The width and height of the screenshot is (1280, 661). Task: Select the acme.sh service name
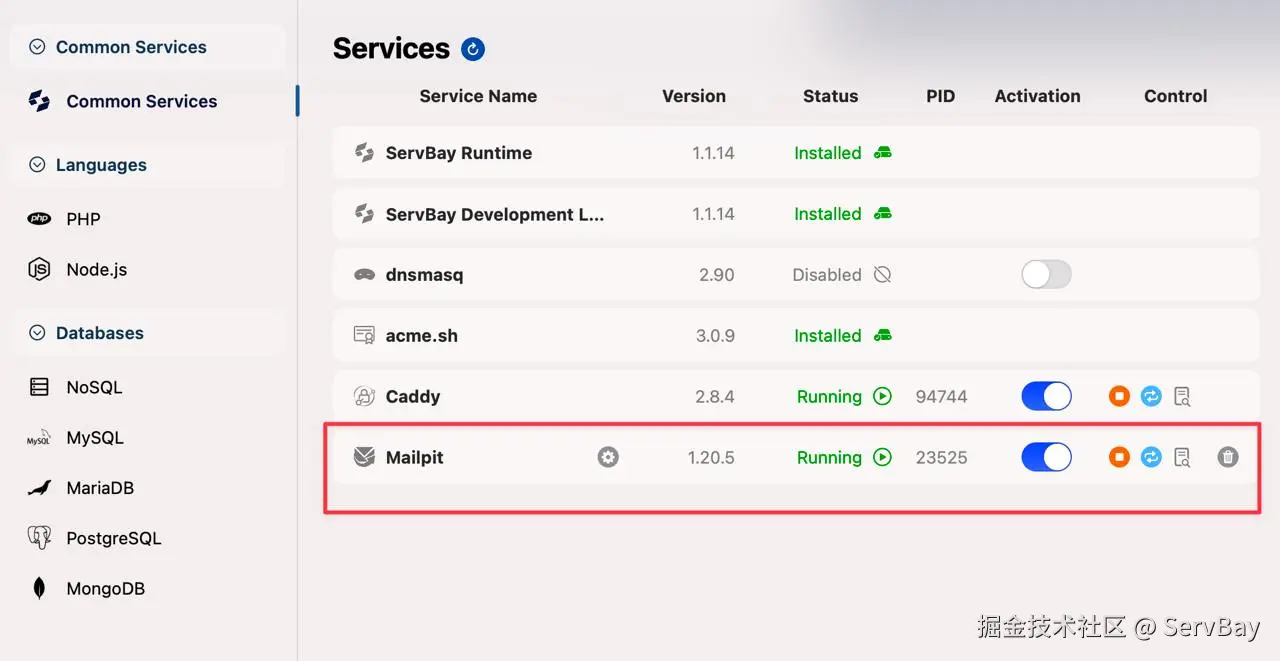point(422,336)
